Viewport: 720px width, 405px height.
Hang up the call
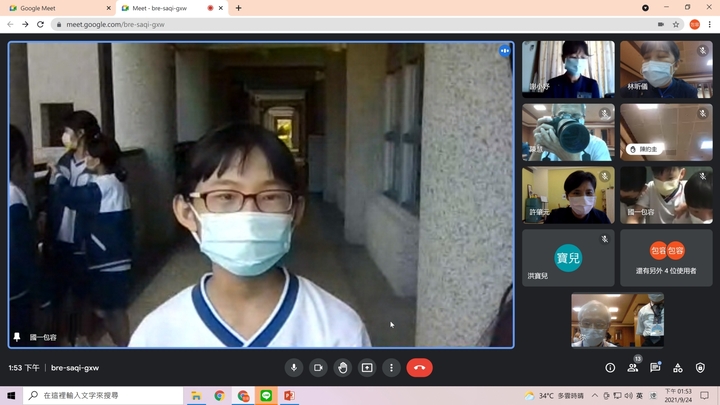point(419,367)
